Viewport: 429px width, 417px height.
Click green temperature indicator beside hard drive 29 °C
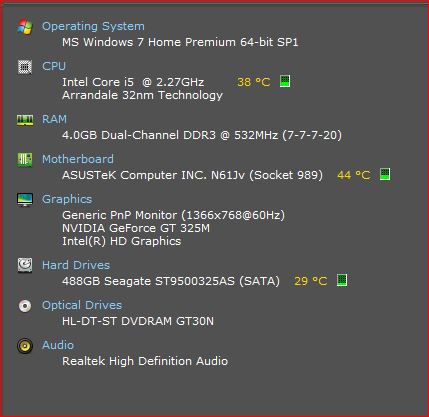tap(342, 280)
